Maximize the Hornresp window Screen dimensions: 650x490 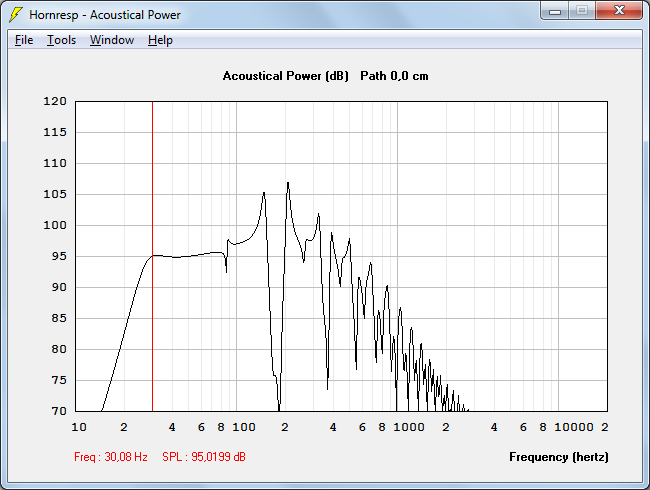coord(582,11)
